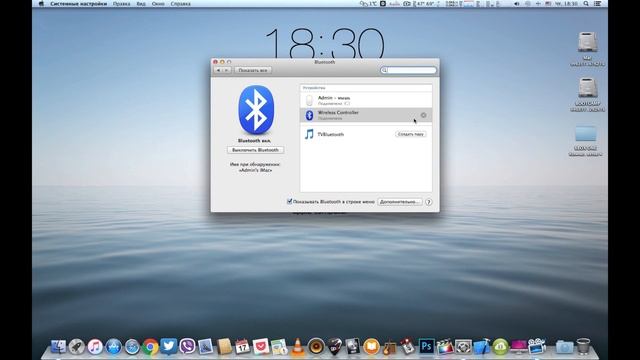Click the menu bar clock
Viewport: 640px width, 360px height.
(x=566, y=4)
